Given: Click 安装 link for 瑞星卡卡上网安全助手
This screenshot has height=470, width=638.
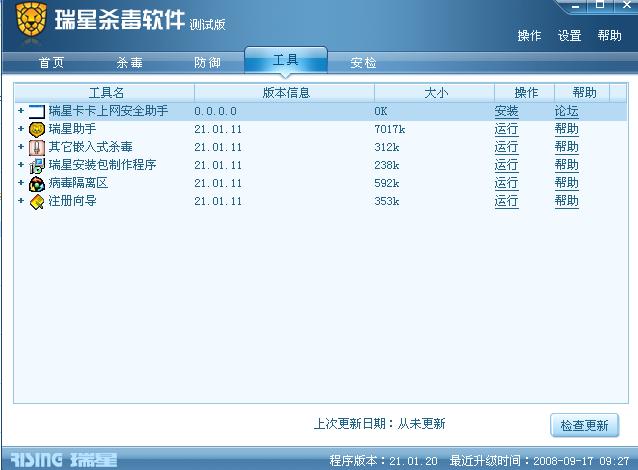Looking at the screenshot, I should point(507,111).
